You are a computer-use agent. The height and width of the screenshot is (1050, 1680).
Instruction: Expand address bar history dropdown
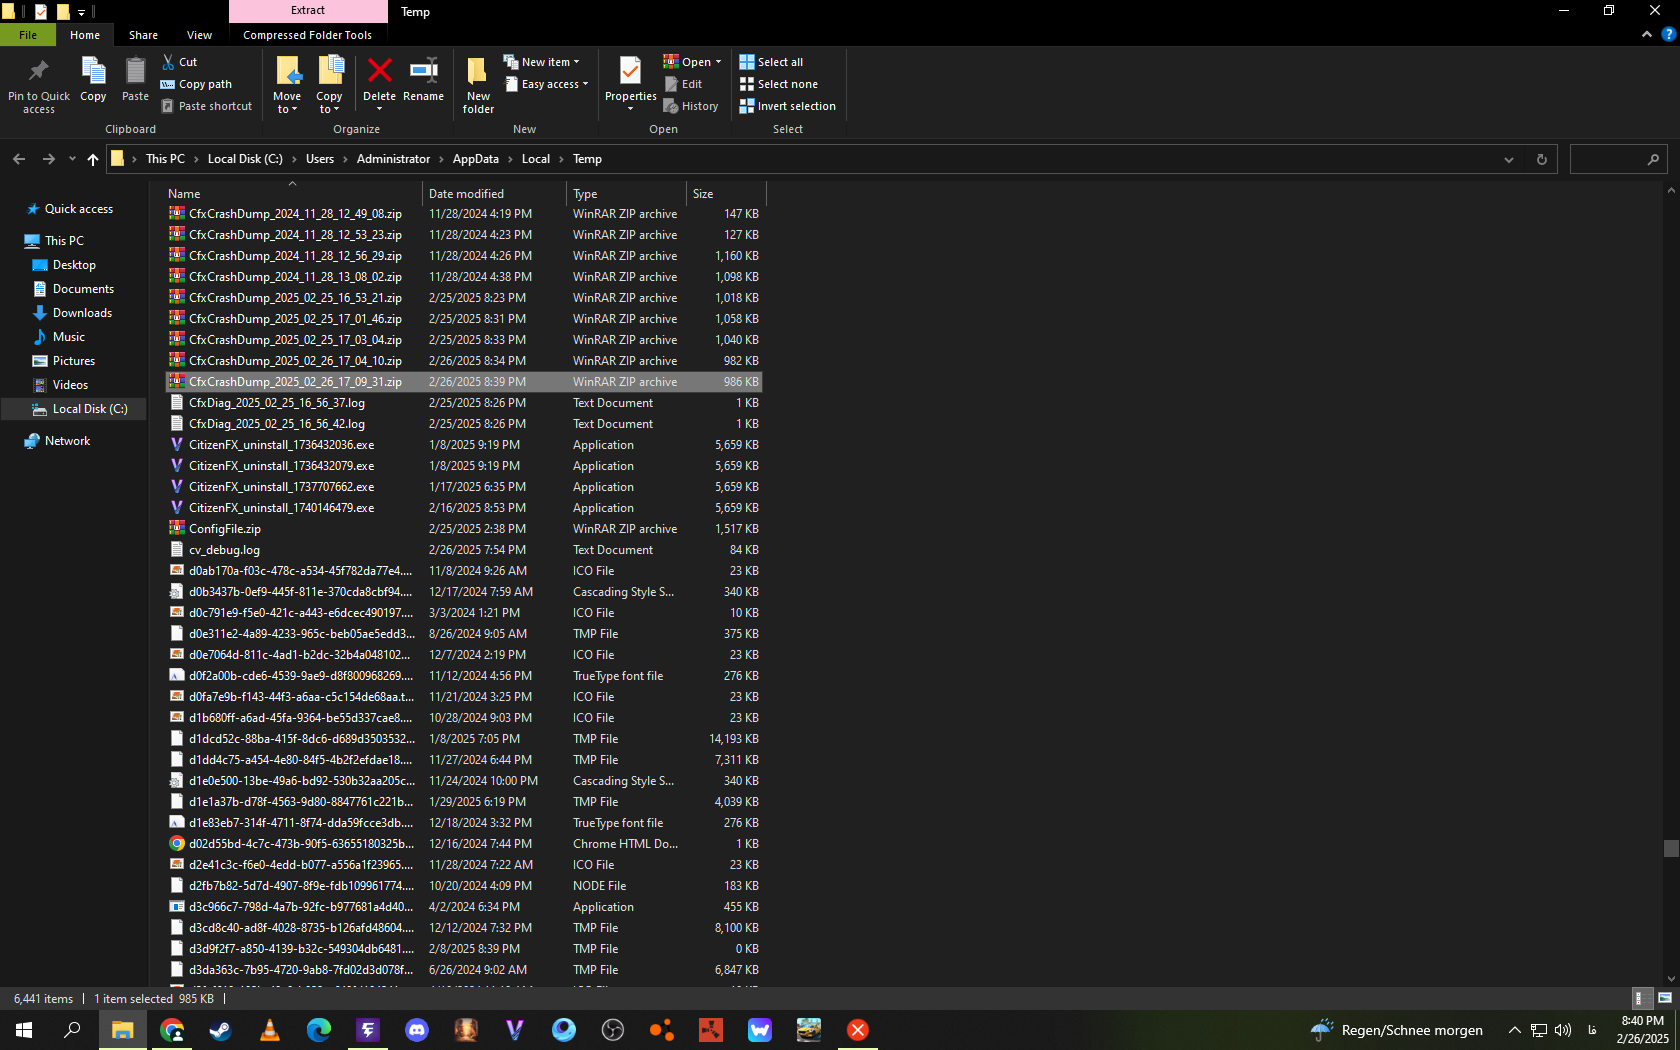point(1509,159)
